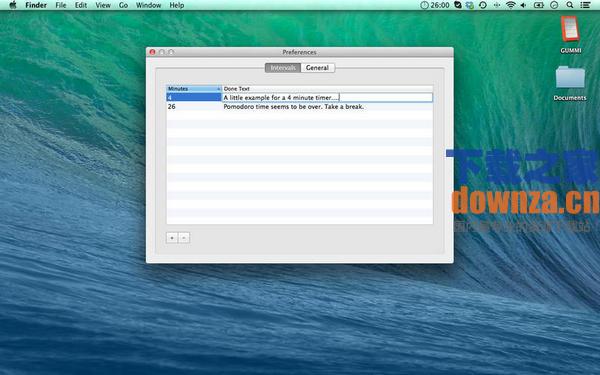Open Notification Center list icon
This screenshot has height=375, width=600.
coord(585,5)
